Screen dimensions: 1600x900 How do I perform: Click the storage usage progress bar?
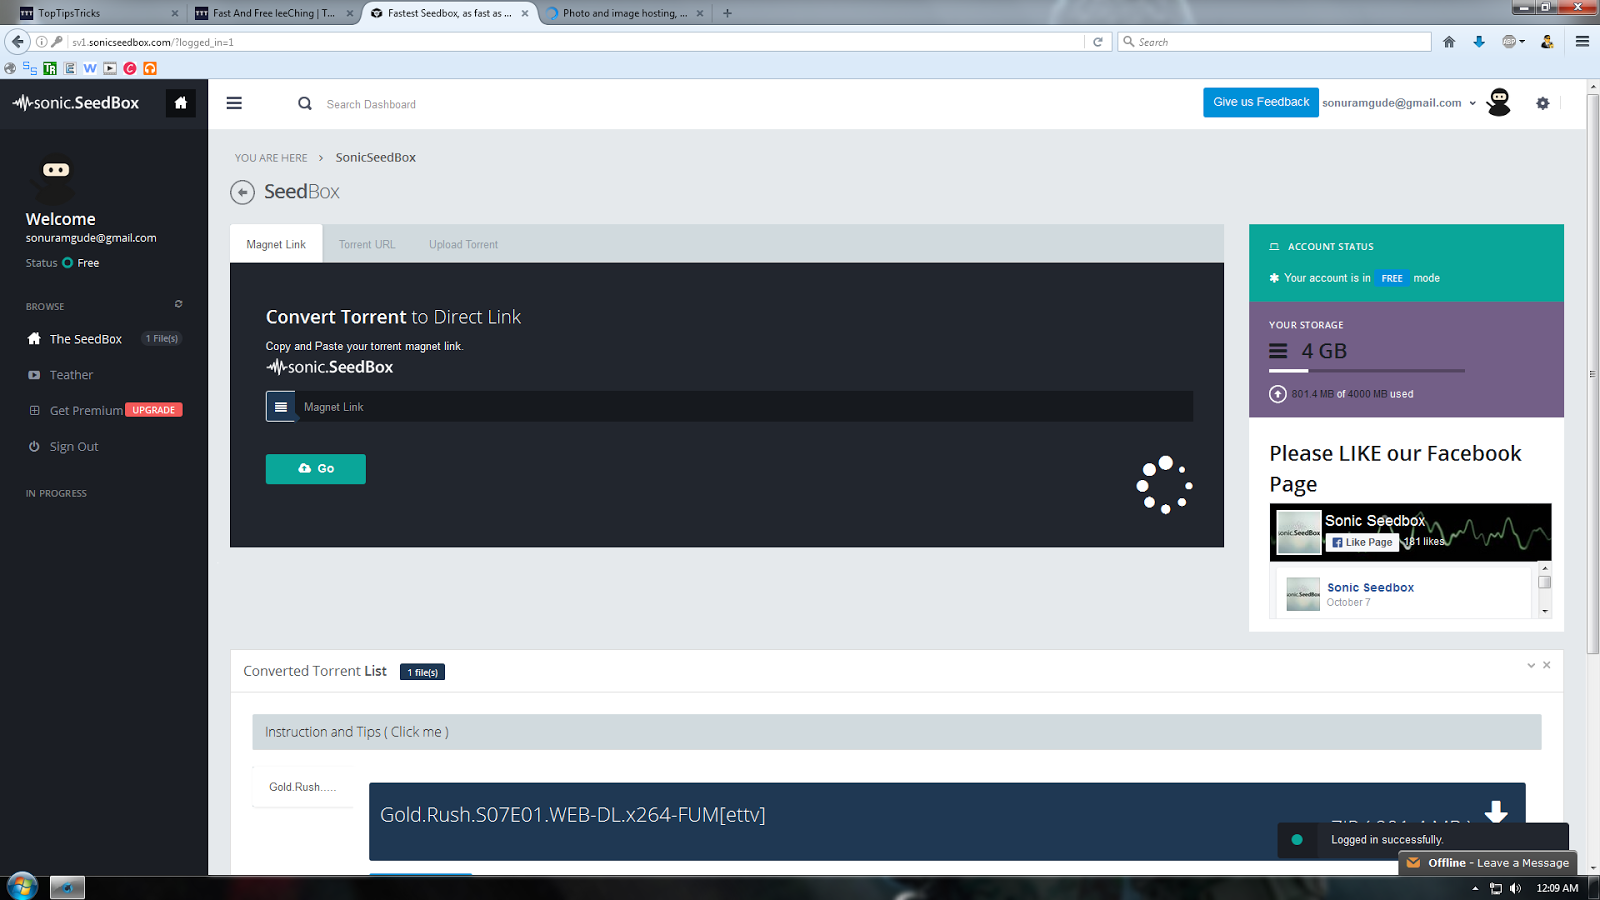(x=1367, y=371)
